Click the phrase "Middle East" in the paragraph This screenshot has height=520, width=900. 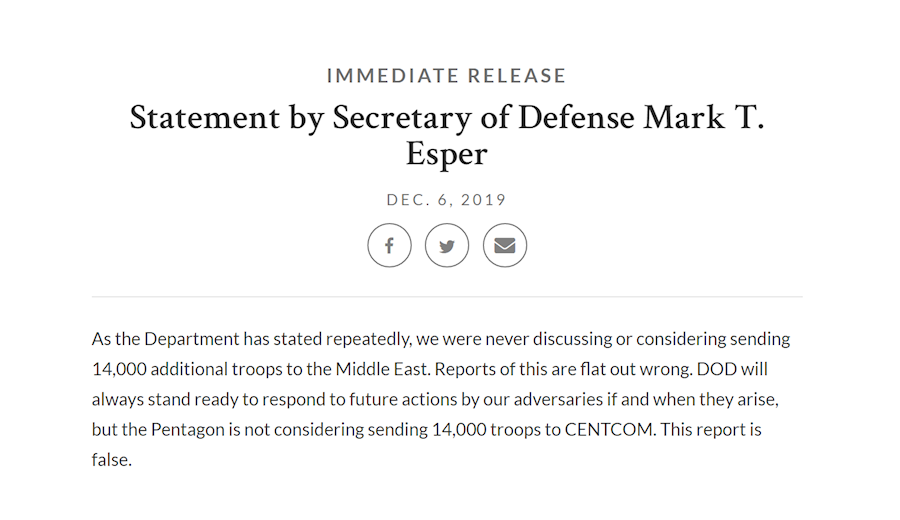point(383,369)
